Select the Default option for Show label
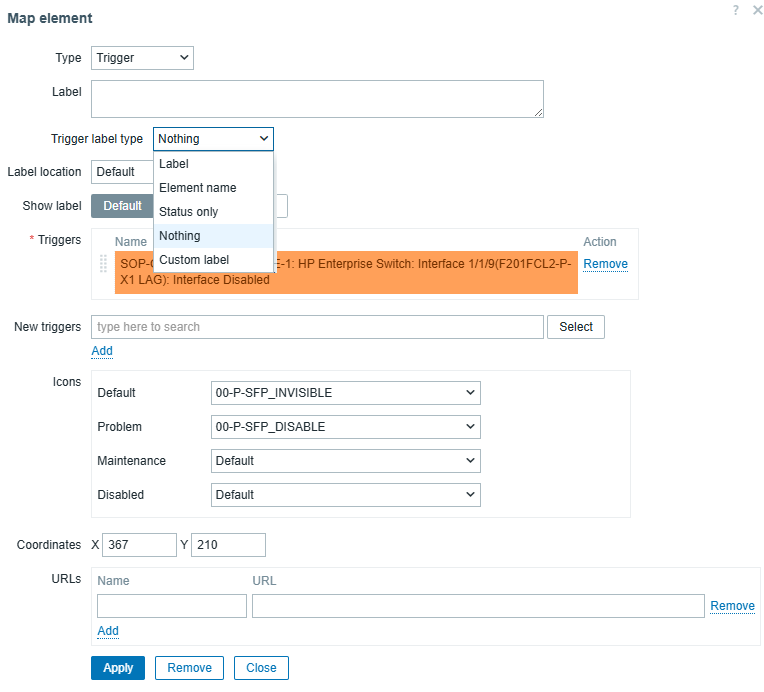The height and width of the screenshot is (692, 764). tap(122, 206)
